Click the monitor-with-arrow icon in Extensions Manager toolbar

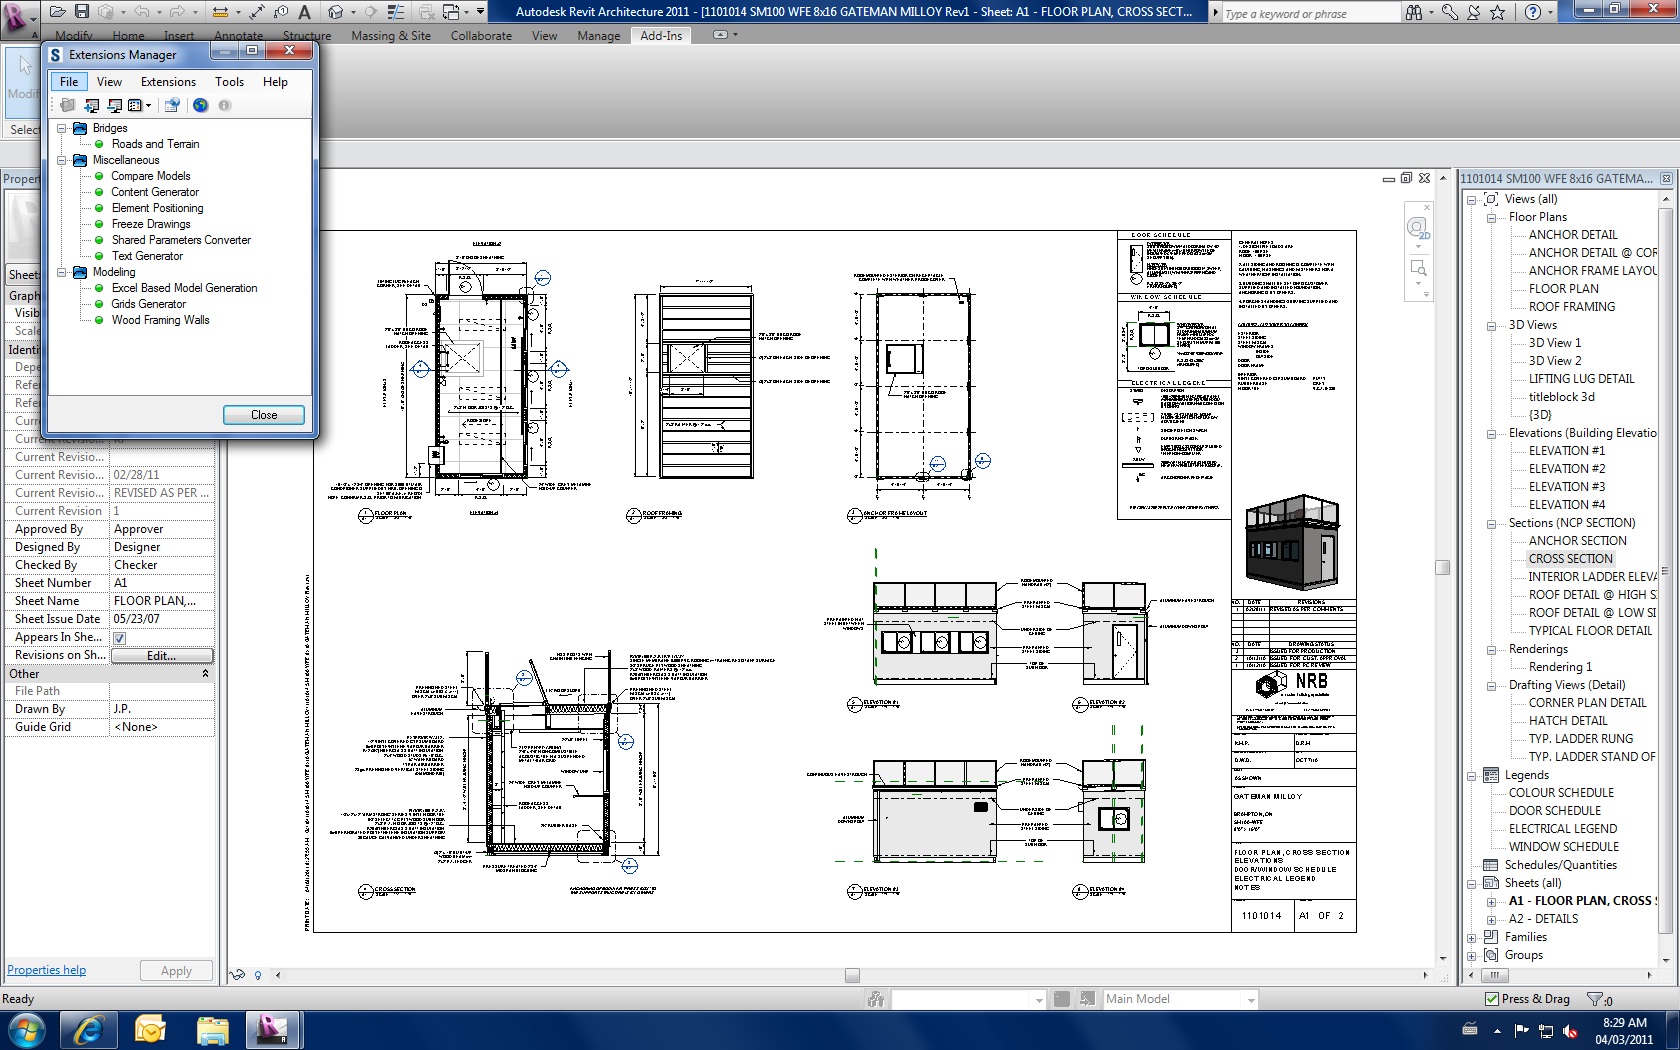[x=114, y=105]
